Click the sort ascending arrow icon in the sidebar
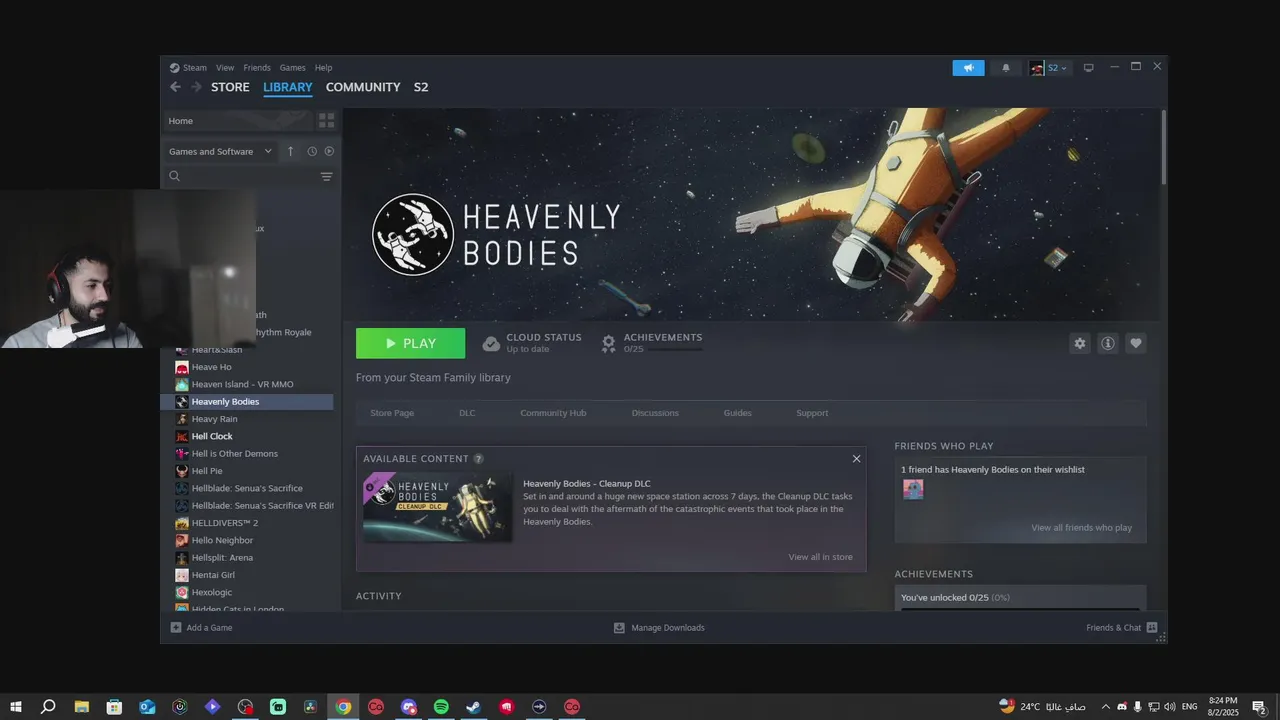 click(x=291, y=151)
